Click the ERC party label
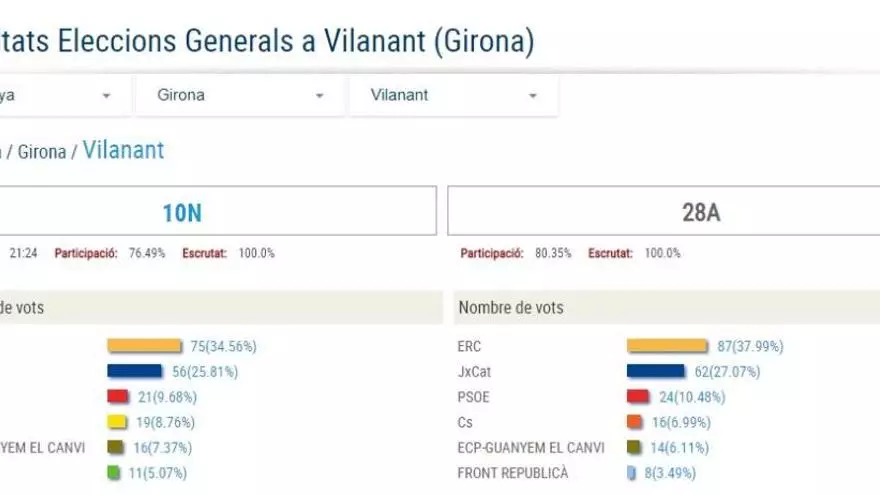The height and width of the screenshot is (495, 880). (469, 346)
